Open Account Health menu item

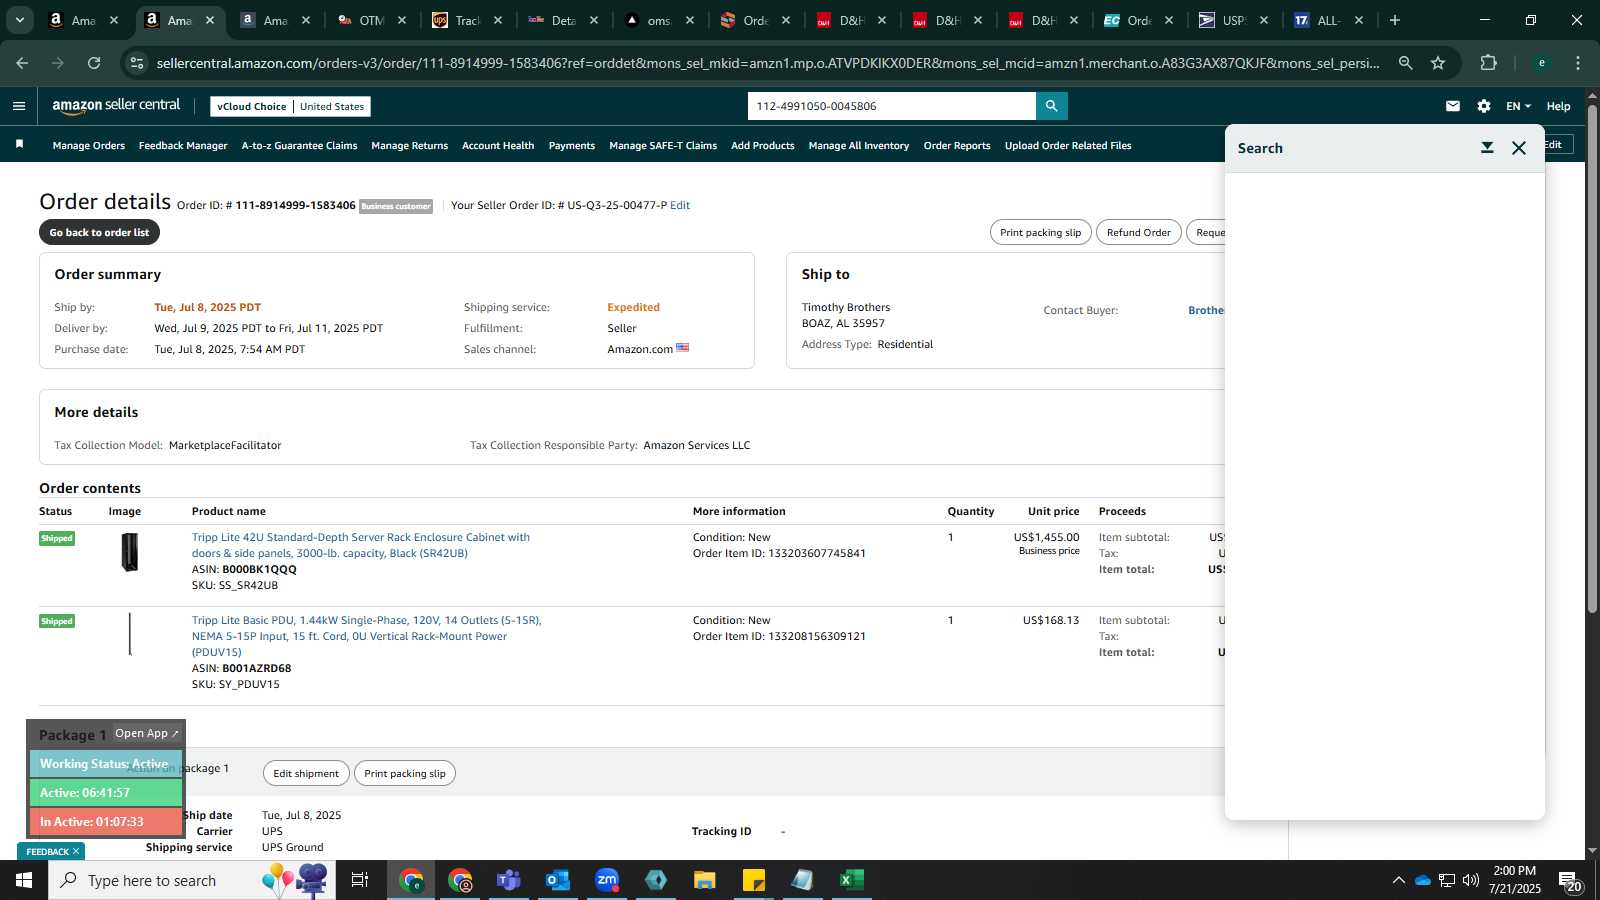tap(498, 145)
